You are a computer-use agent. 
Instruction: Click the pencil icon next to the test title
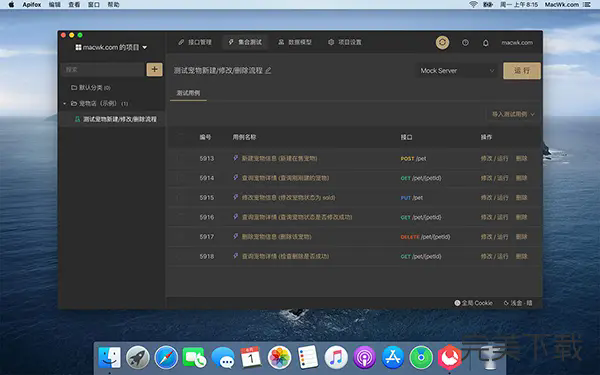[268, 70]
